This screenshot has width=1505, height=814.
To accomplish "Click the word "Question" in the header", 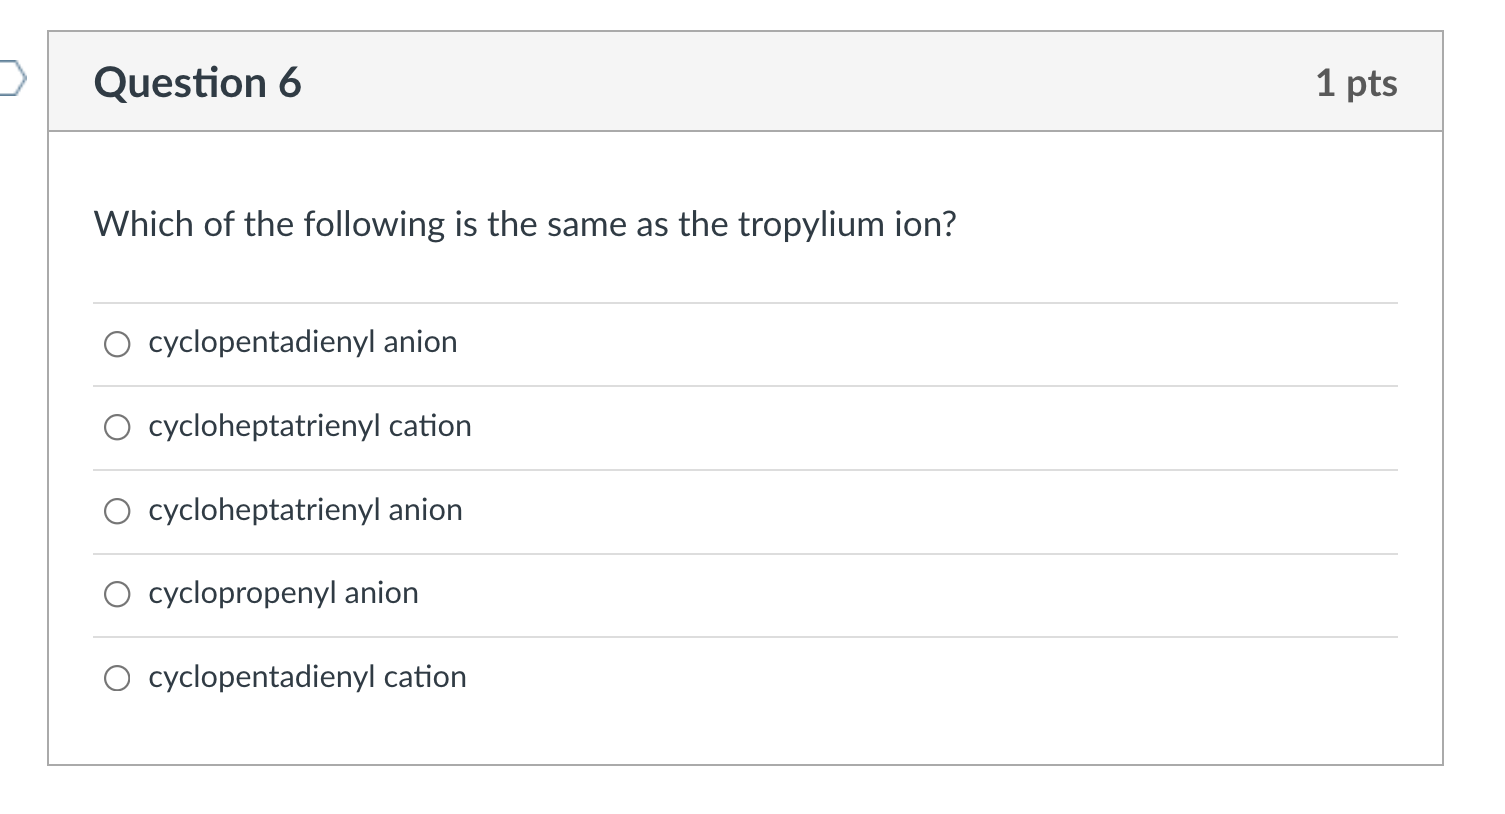I will (180, 82).
